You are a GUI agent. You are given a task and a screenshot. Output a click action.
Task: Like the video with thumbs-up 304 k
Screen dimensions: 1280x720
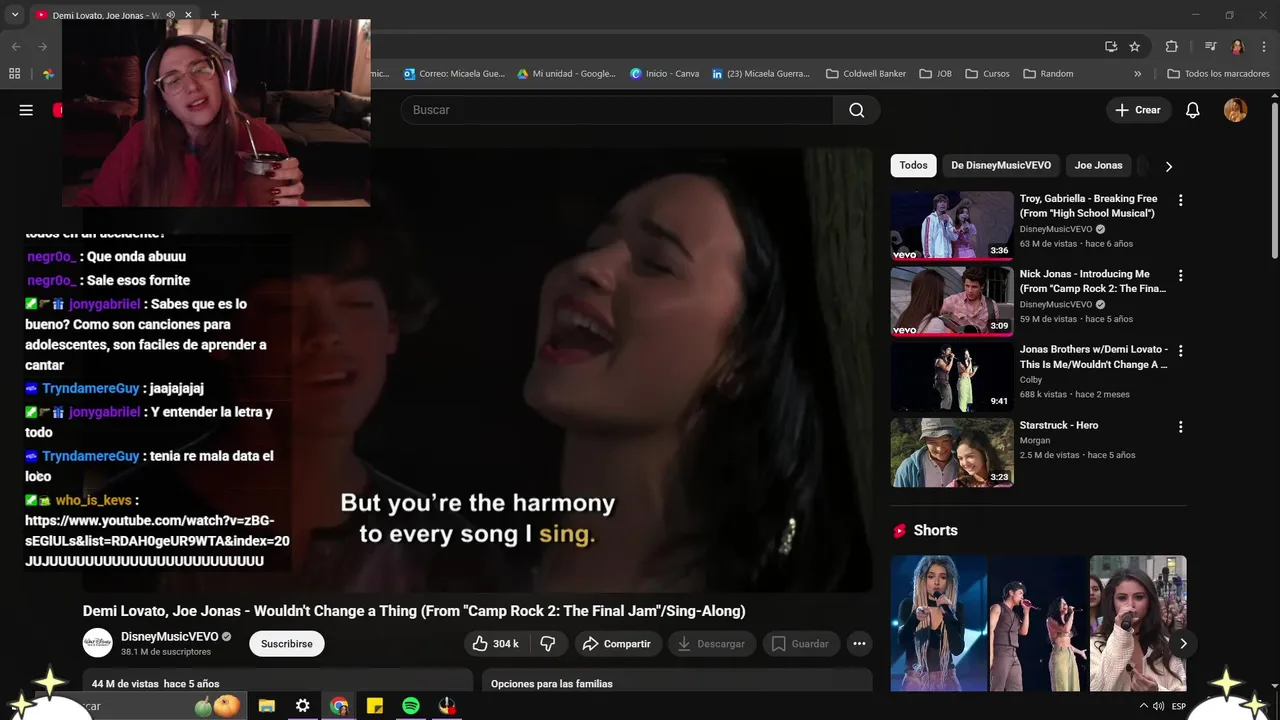pyautogui.click(x=496, y=644)
